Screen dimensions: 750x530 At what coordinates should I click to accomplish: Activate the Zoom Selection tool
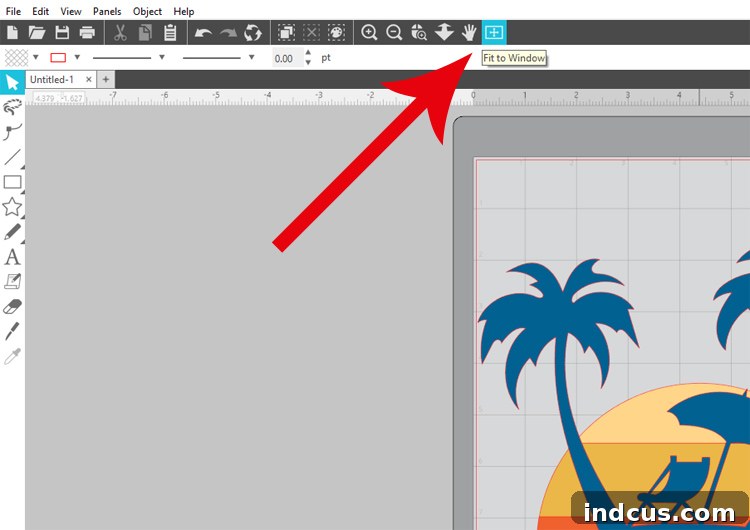click(x=419, y=33)
